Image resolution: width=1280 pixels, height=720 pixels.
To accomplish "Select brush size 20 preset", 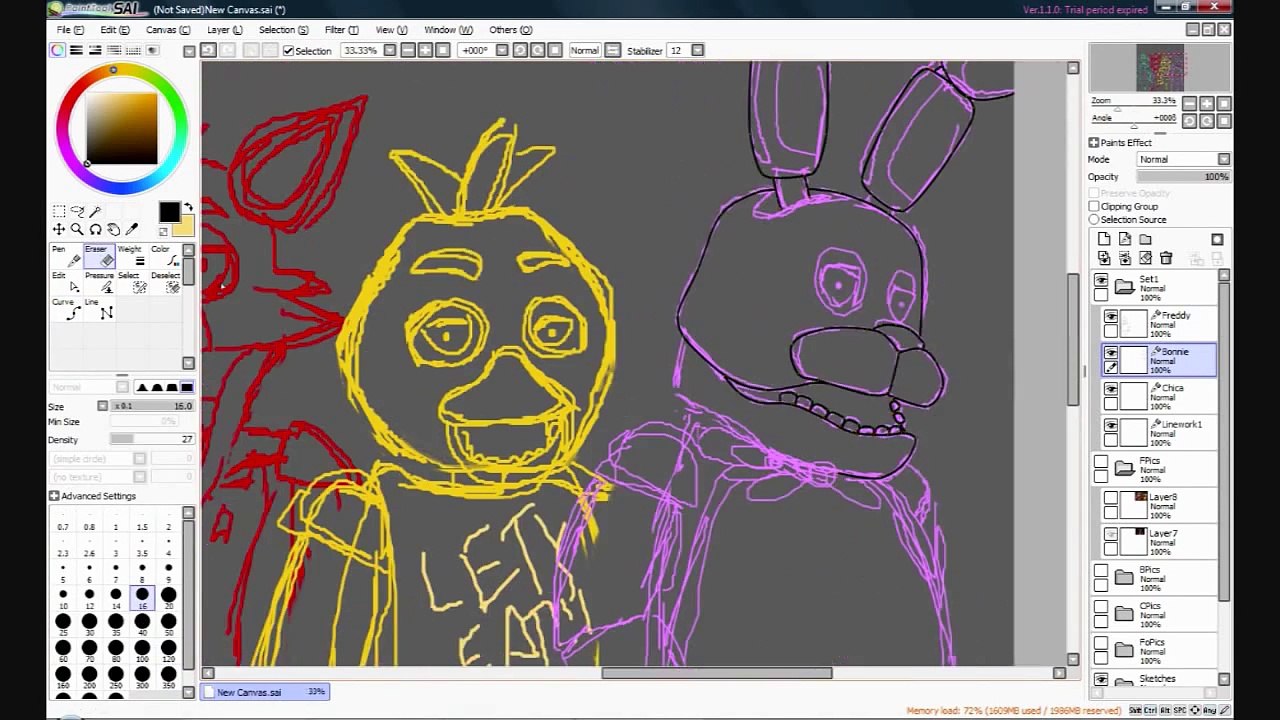I will [x=168, y=597].
